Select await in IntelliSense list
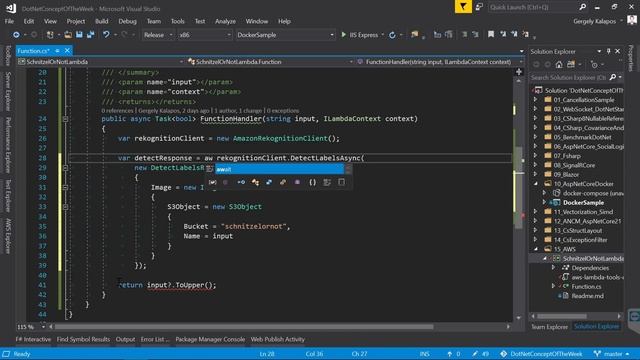640x360 pixels. click(x=280, y=169)
